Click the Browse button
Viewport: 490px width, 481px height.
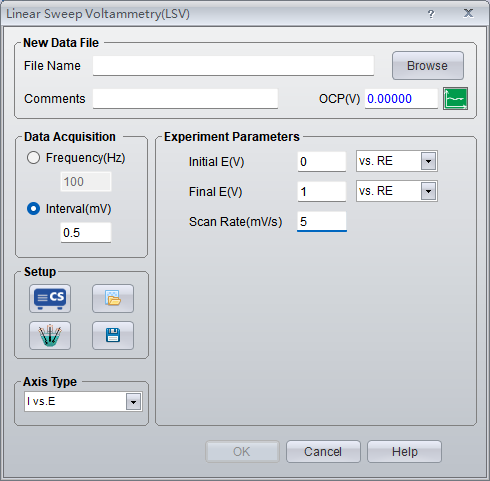pos(428,66)
